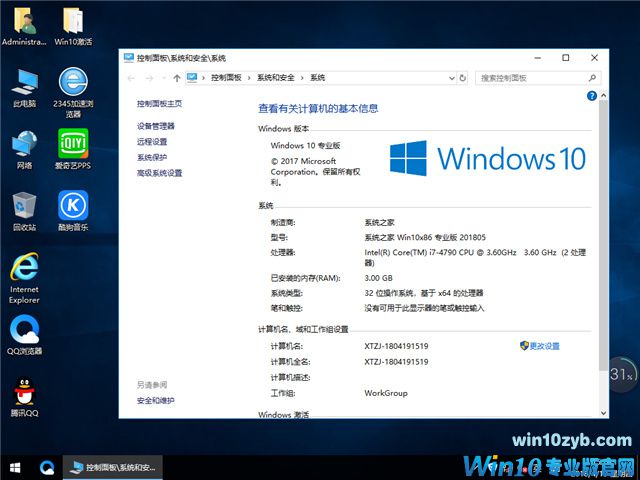Launch 2345加速浏览器 from desktop
The height and width of the screenshot is (480, 640).
coord(73,93)
